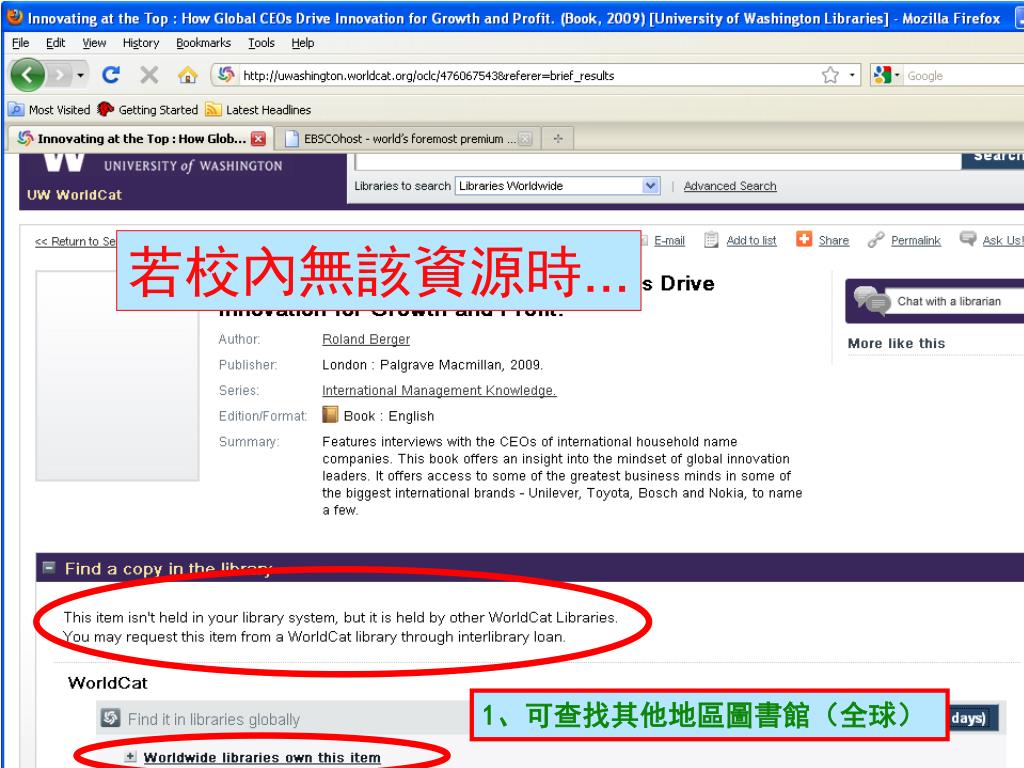The height and width of the screenshot is (768, 1024).
Task: Reload the page with the refresh icon
Action: 111,75
